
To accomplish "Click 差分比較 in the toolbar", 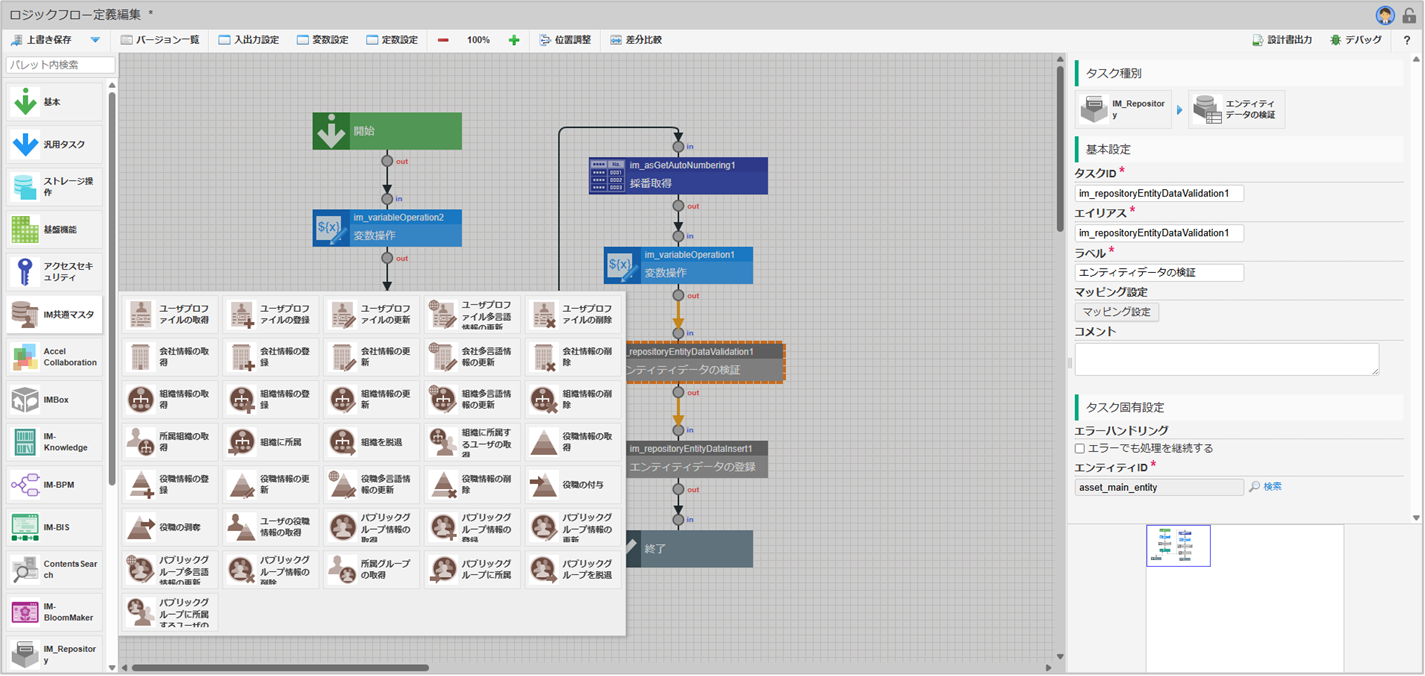I will coord(636,40).
